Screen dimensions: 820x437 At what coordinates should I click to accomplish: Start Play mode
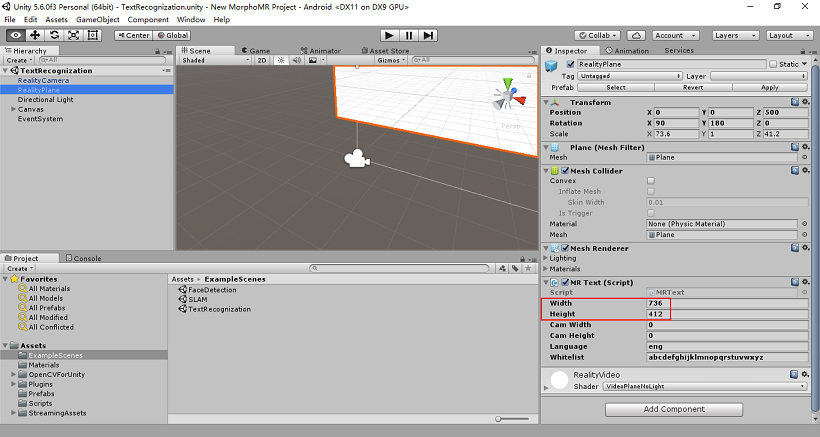389,35
